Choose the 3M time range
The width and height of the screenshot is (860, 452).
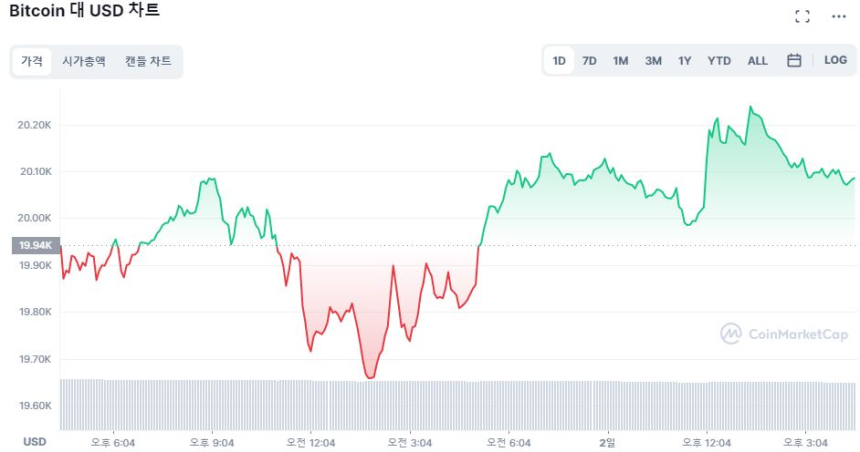(653, 61)
